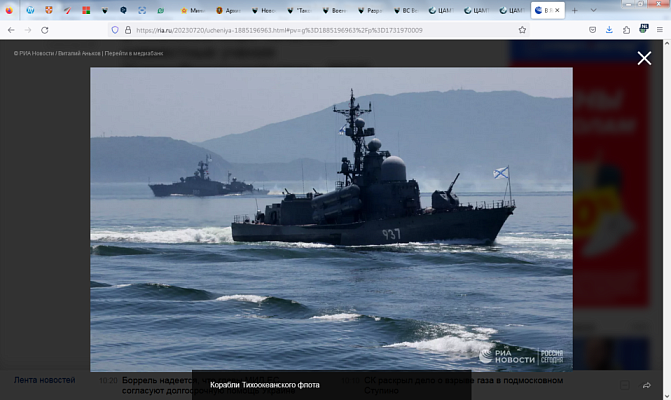671x400 pixels.
Task: Open 'Лента новостей' link
Action: point(45,380)
